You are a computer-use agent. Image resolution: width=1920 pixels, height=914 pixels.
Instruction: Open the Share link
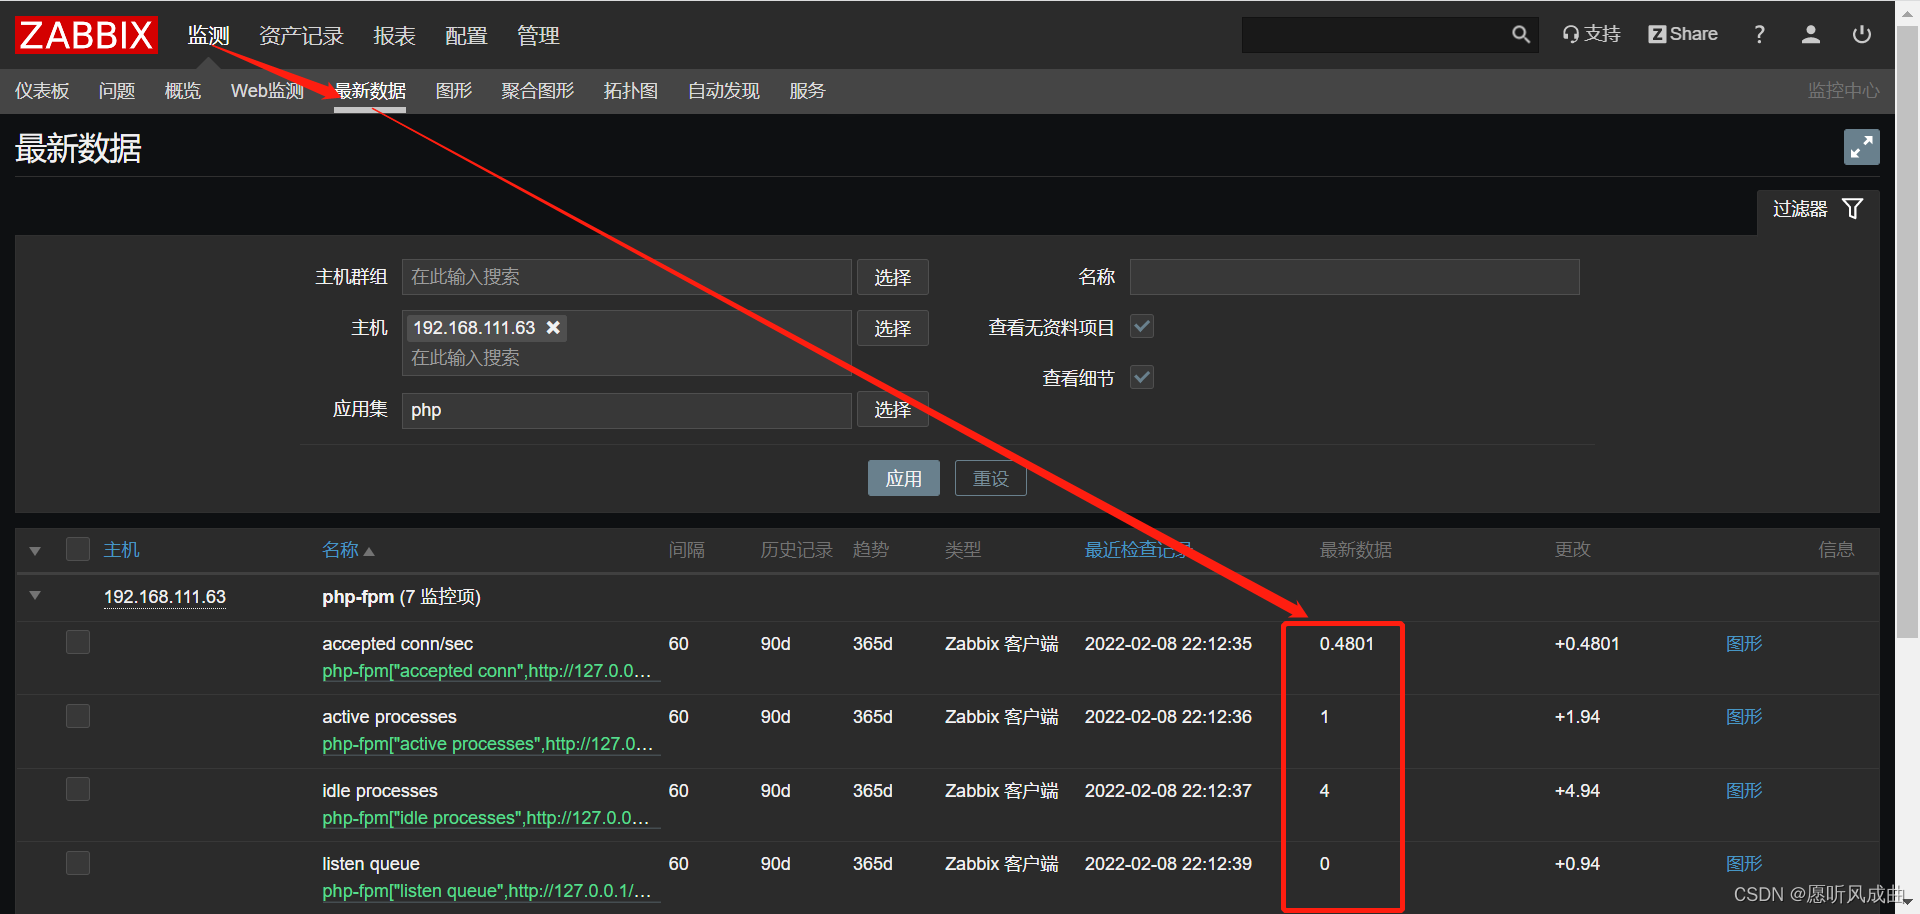(1683, 34)
